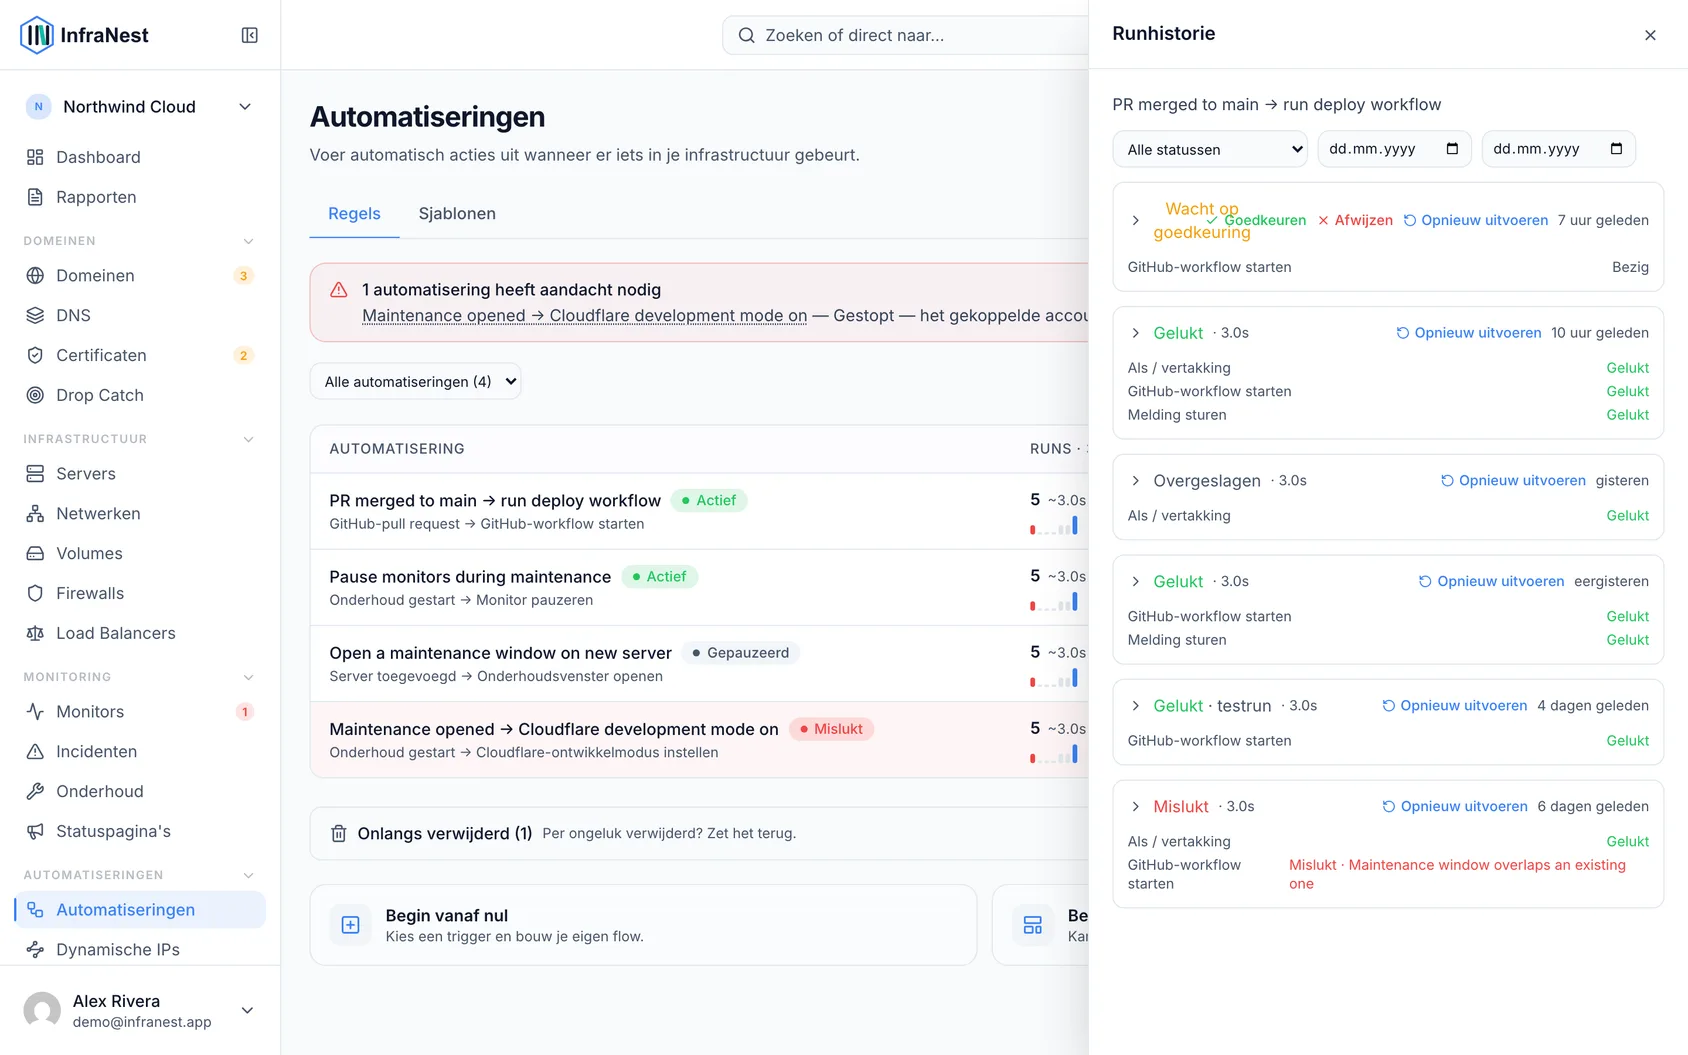Click the search magnifier icon
Screen dimensions: 1688x1055
[x=746, y=35]
